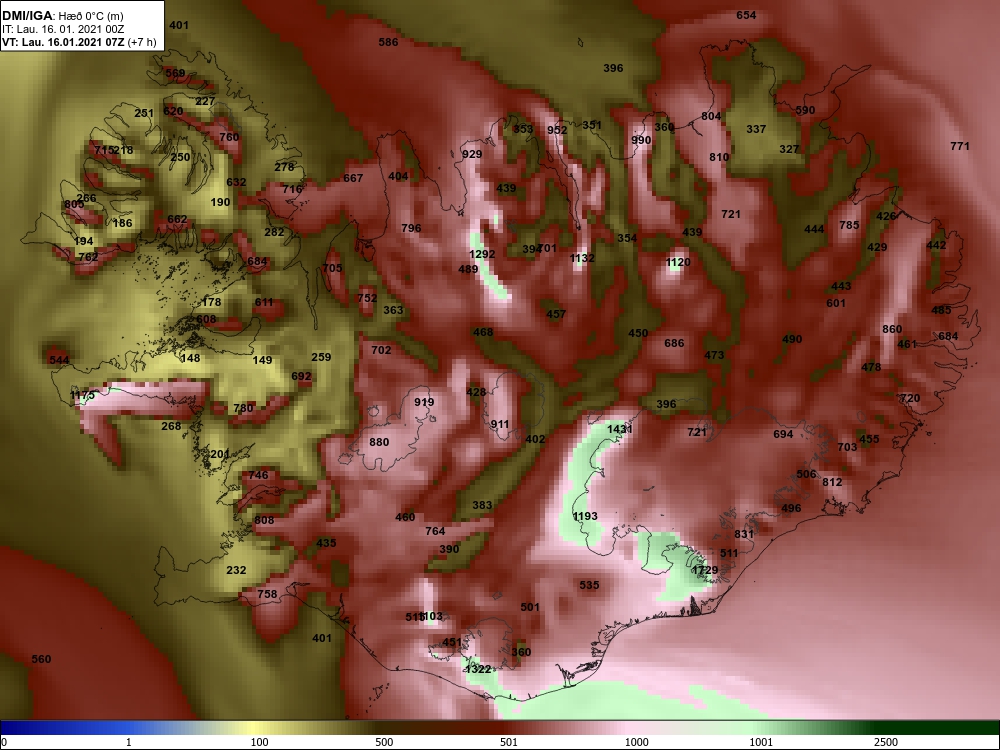Click the 831 value label
The height and width of the screenshot is (750, 1000).
pyautogui.click(x=744, y=534)
